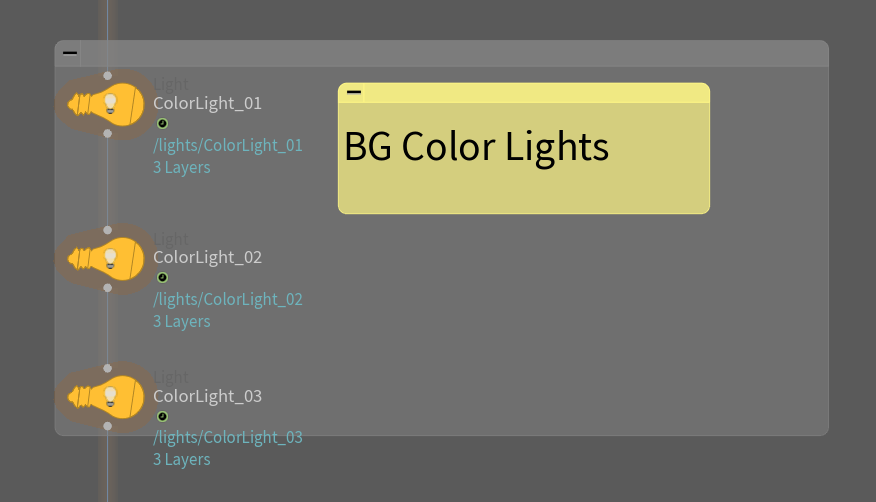Click the yellow header of the sticky note
Screen dimensions: 876x502
(530, 93)
